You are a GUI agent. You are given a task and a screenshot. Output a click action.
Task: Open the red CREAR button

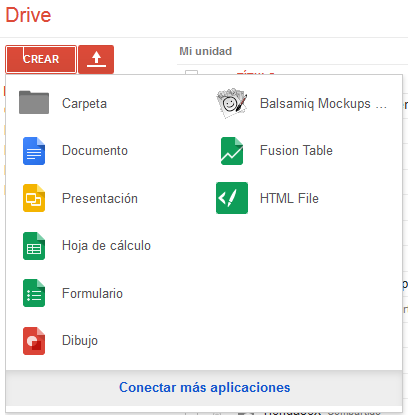[x=41, y=59]
